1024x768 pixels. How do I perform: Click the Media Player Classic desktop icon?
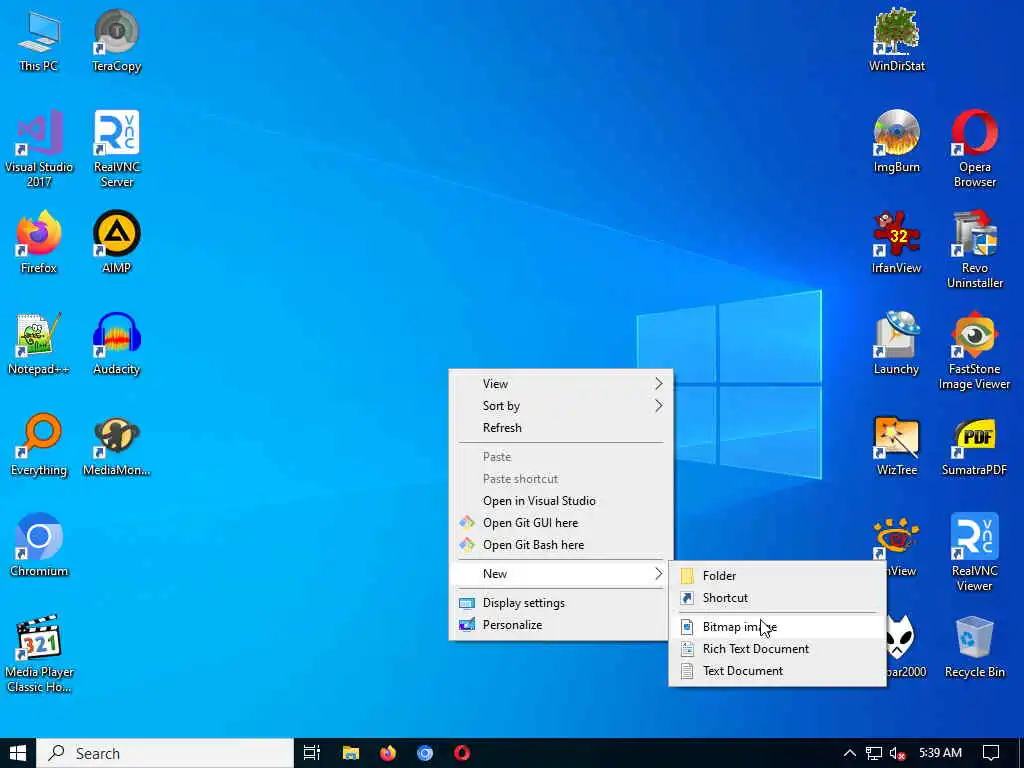click(x=39, y=654)
